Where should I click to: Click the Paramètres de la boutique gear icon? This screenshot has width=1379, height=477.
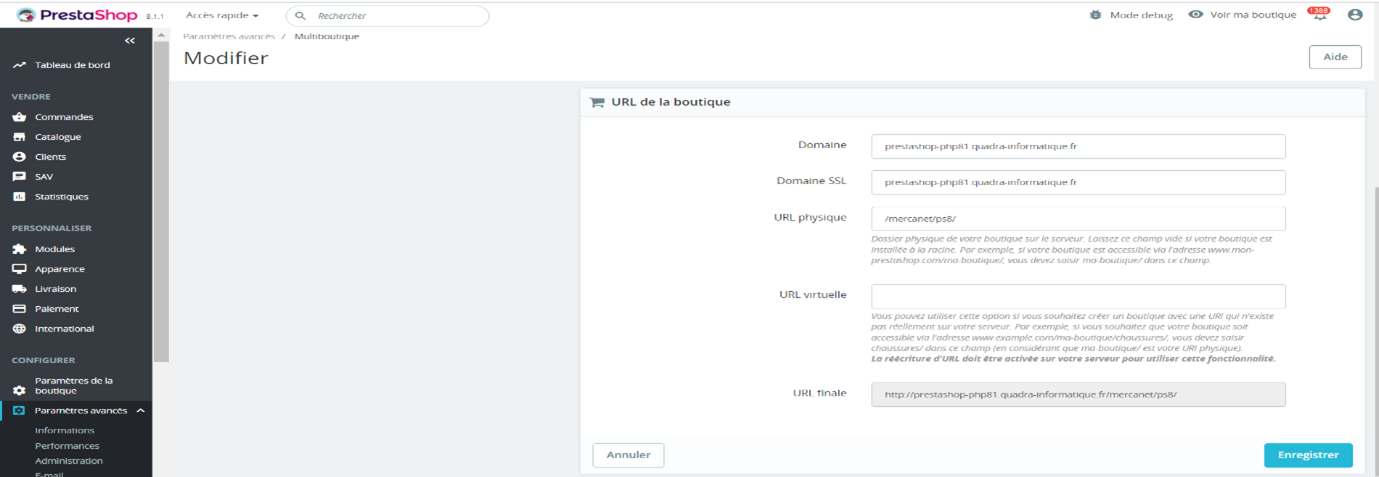coord(19,390)
